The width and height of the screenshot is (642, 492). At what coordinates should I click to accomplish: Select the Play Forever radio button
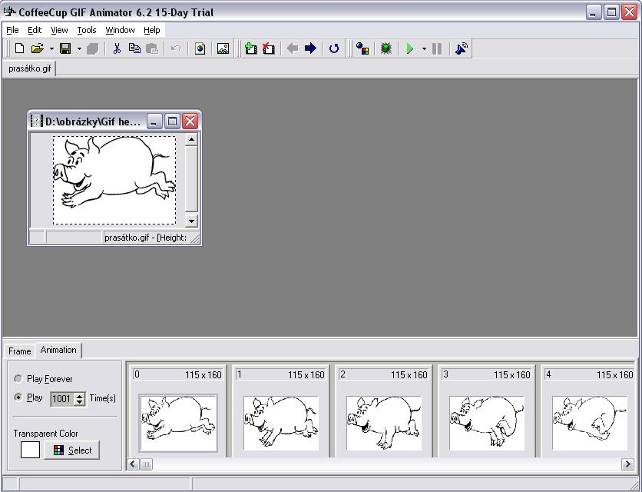click(18, 379)
